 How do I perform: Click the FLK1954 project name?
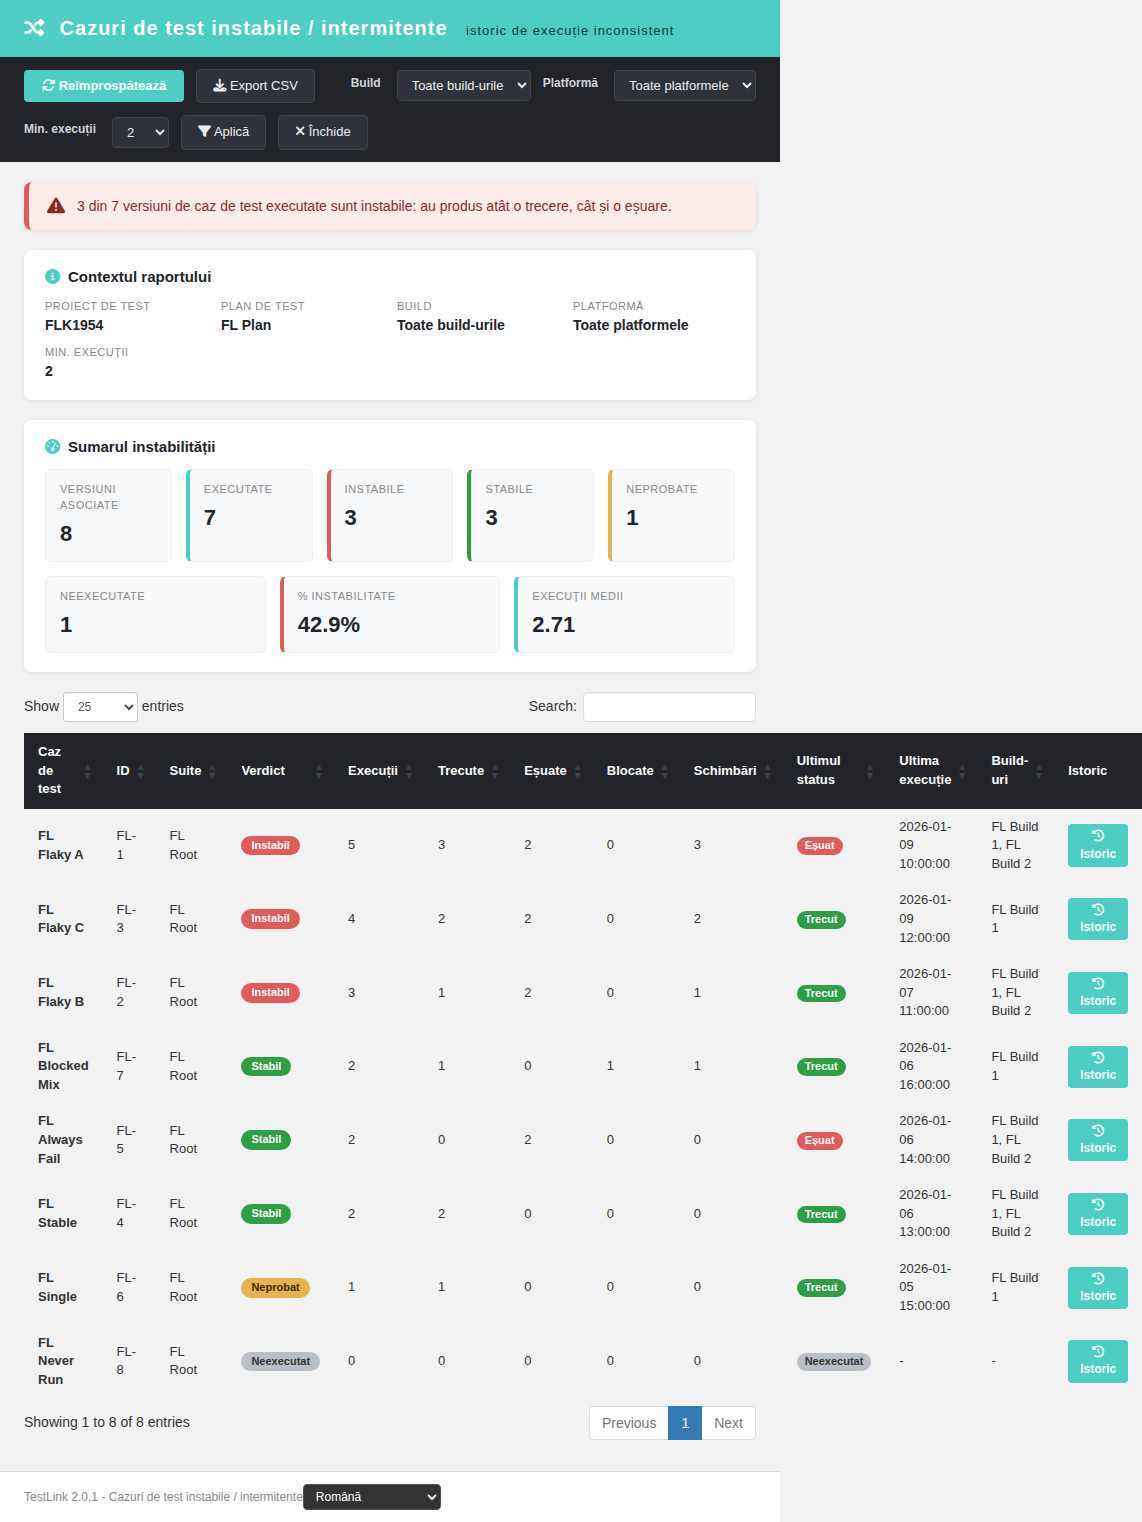pos(74,325)
